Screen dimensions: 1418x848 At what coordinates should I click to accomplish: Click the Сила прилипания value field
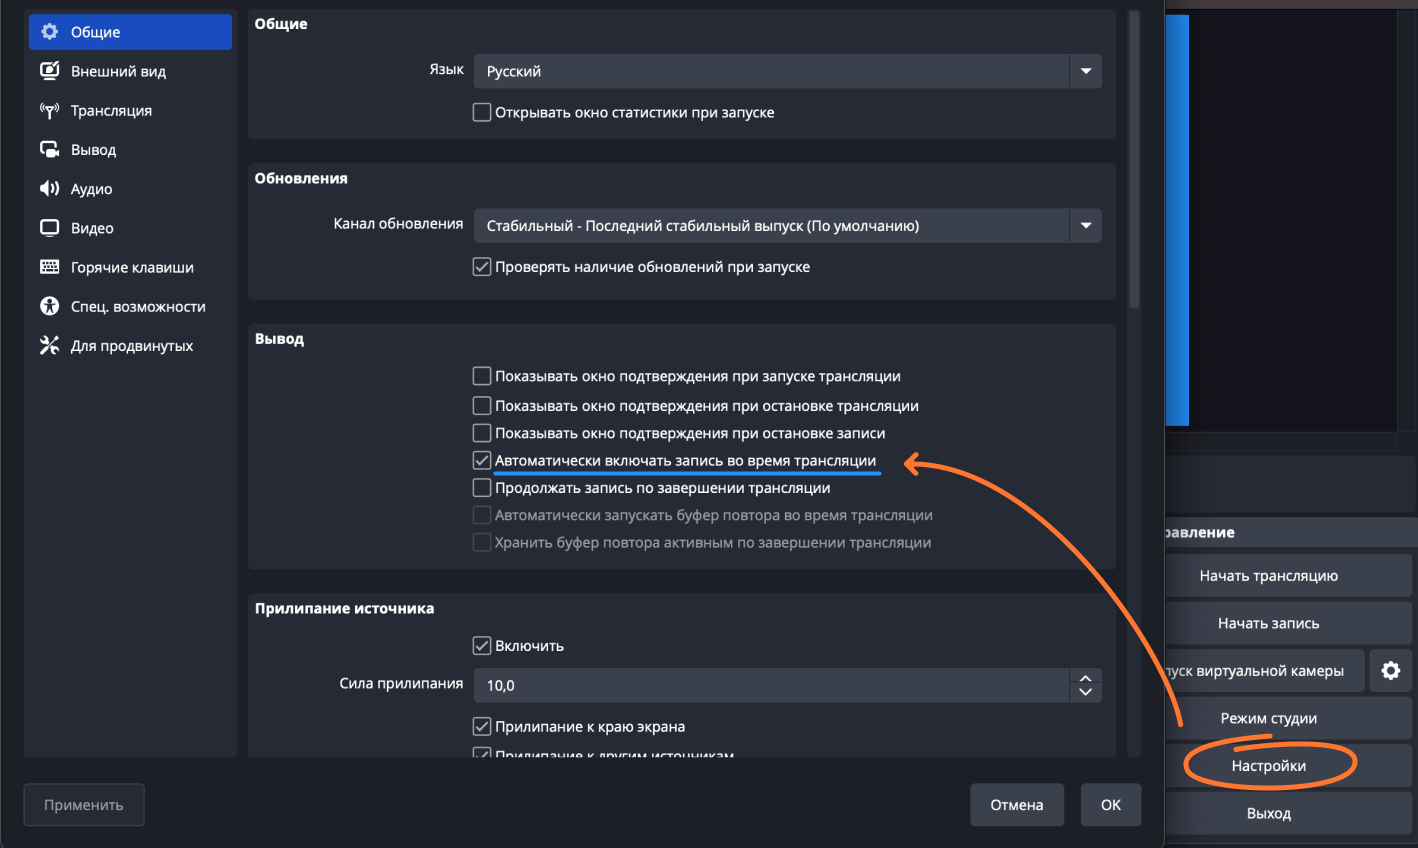click(770, 686)
